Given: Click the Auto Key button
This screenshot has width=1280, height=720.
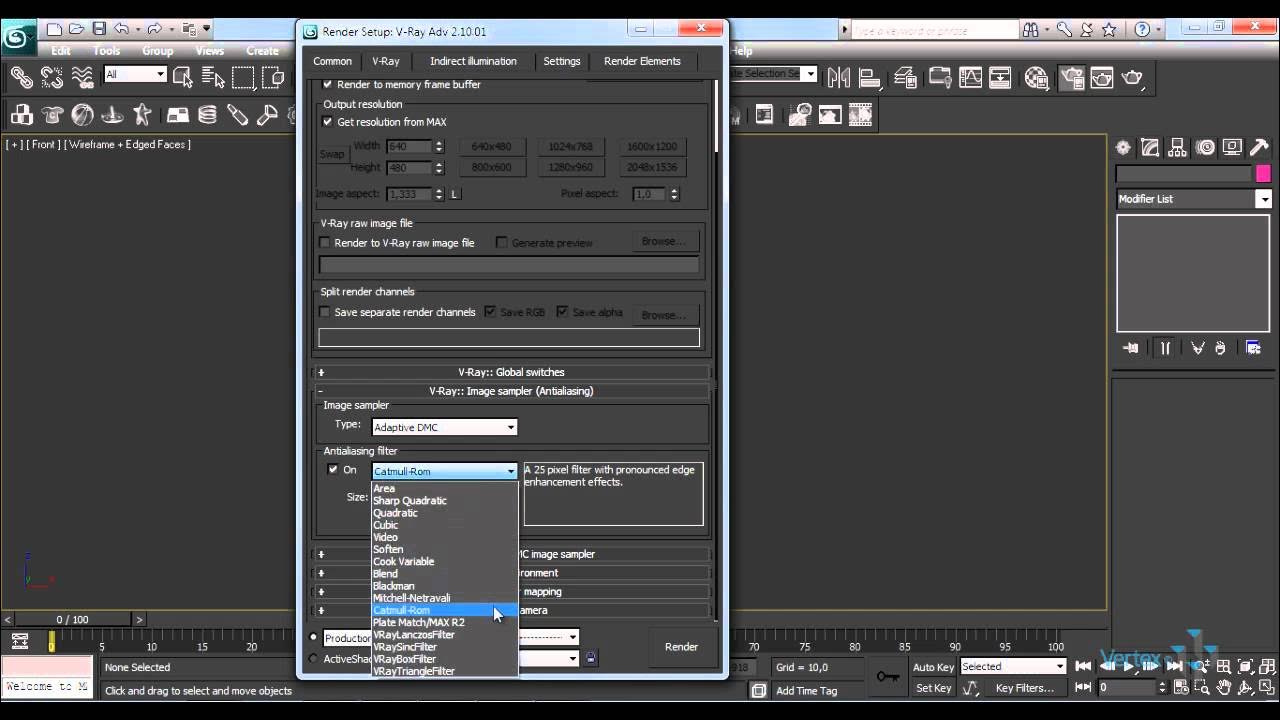Looking at the screenshot, I should pos(933,667).
